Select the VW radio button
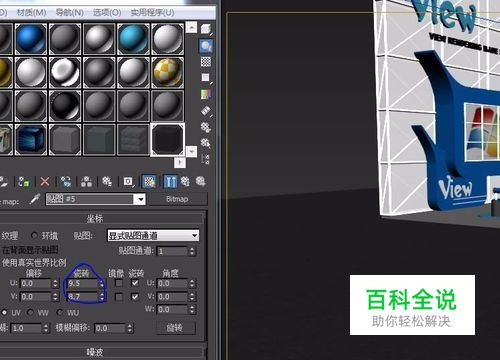This screenshot has height=360, width=500. click(x=31, y=313)
